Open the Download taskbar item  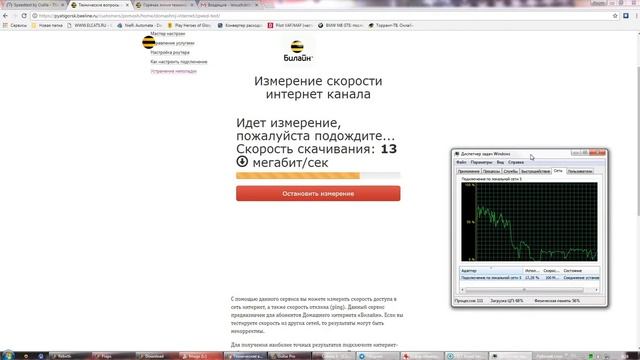pyautogui.click(x=157, y=356)
